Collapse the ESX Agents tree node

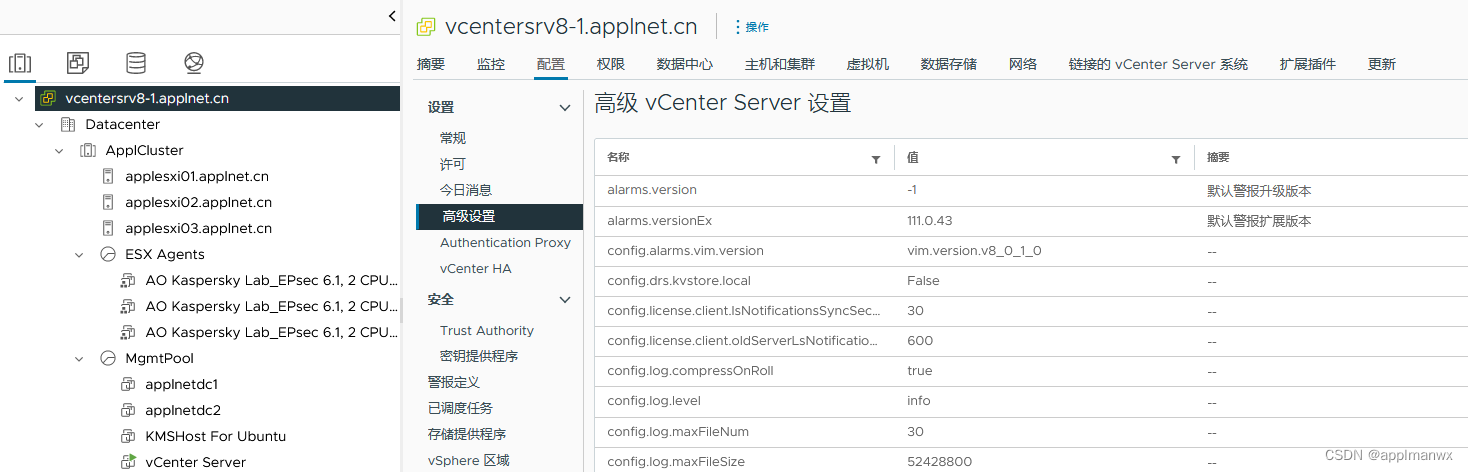point(79,255)
